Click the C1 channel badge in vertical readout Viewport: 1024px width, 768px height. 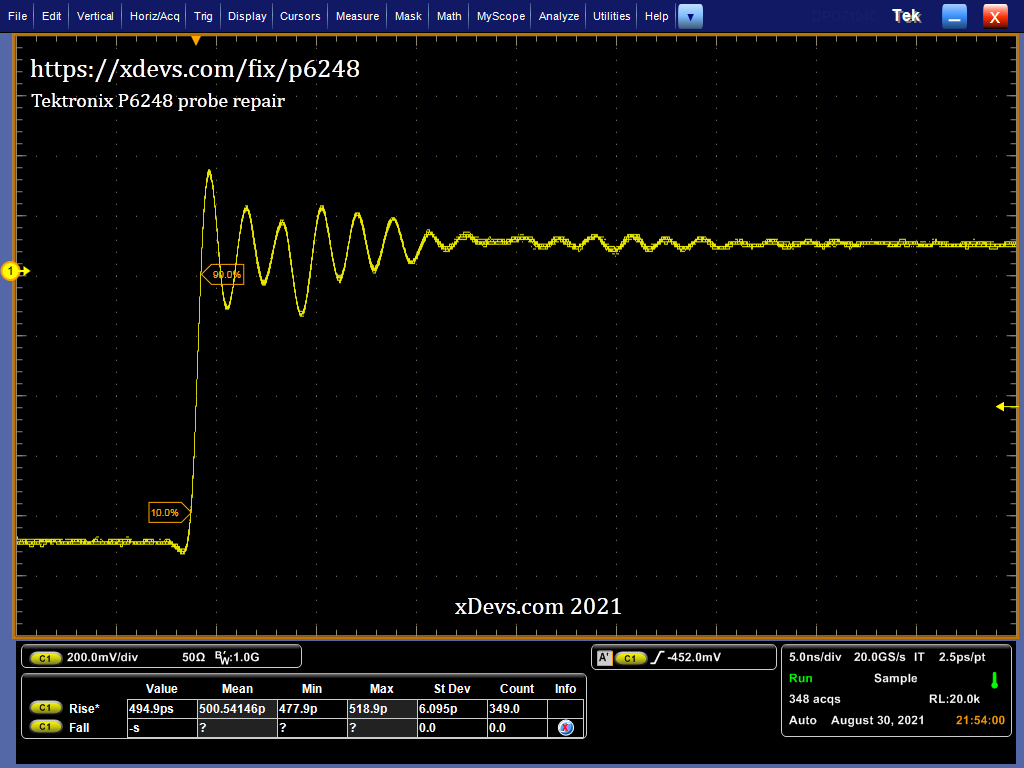46,658
